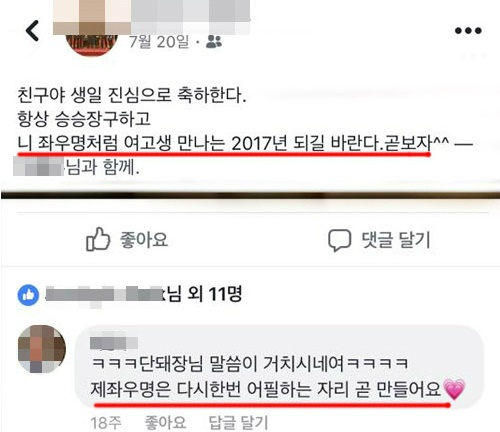Tap the thumbs-up 좋아요 icon under post
The width and height of the screenshot is (500, 432).
pyautogui.click(x=98, y=239)
